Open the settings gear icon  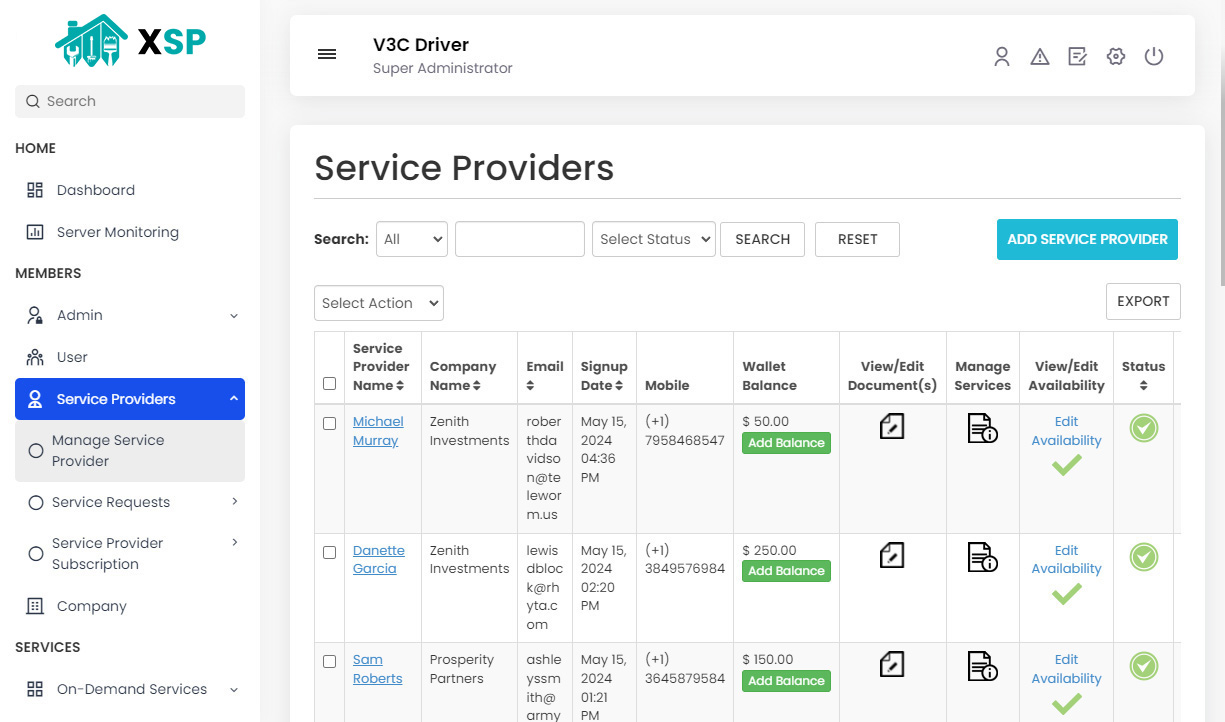(x=1115, y=57)
